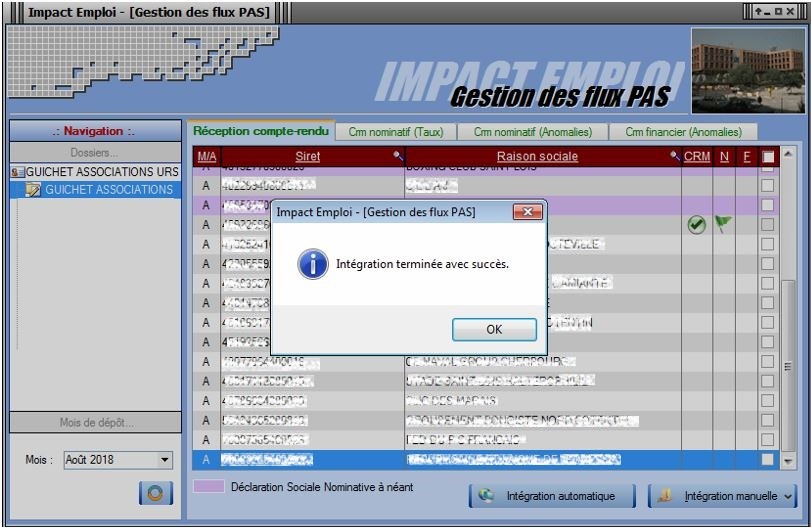811x528 pixels.
Task: Click the green CRM checkmark icon
Action: (697, 225)
